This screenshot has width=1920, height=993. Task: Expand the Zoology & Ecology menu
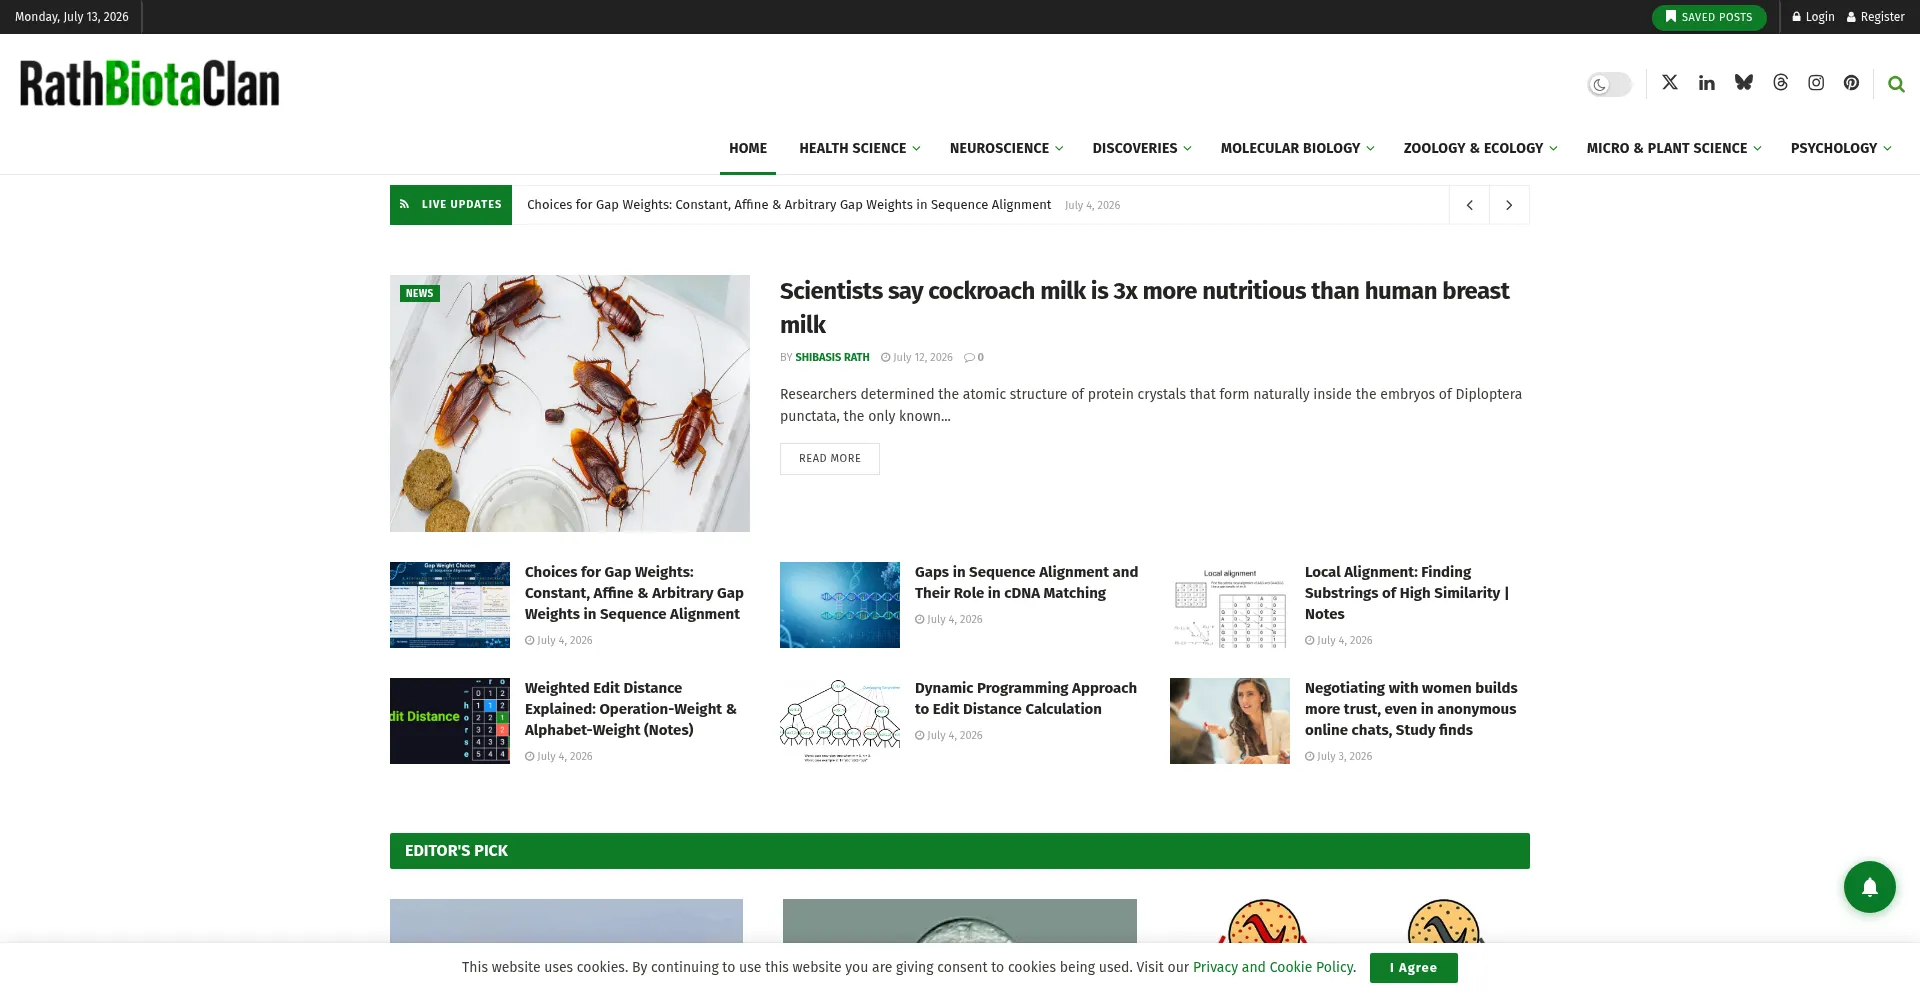point(1480,148)
